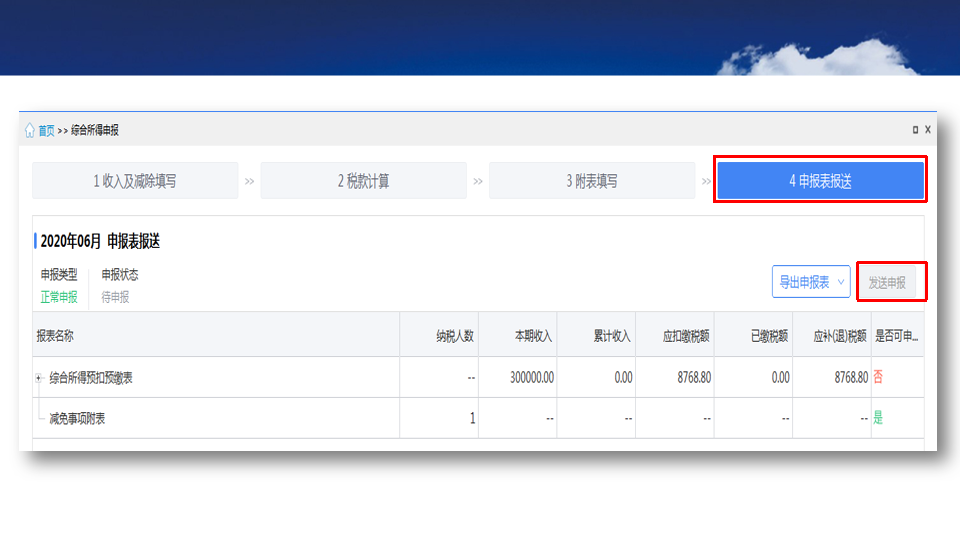Select the 综合所得预扣预缴表 row name

coord(91,378)
